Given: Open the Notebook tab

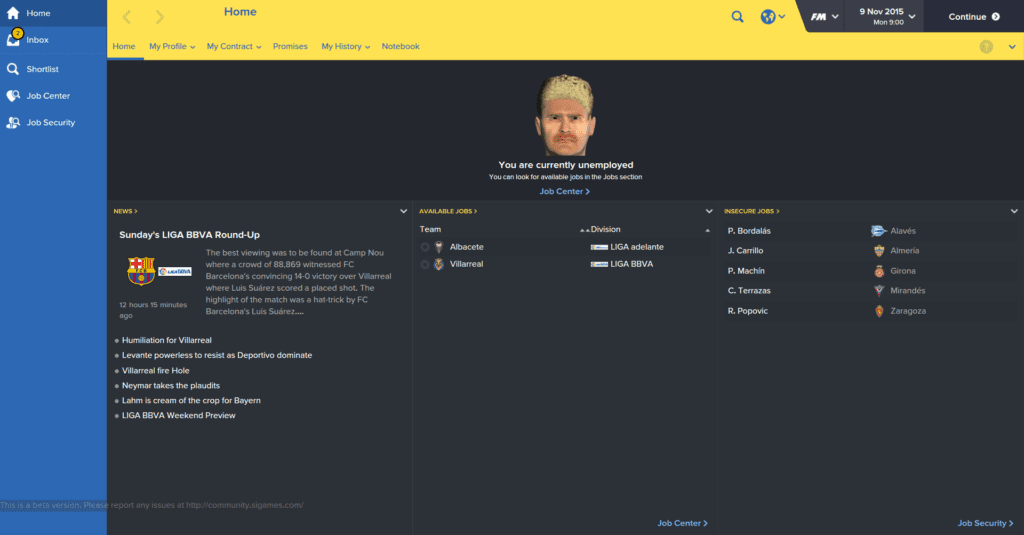Looking at the screenshot, I should tap(400, 46).
